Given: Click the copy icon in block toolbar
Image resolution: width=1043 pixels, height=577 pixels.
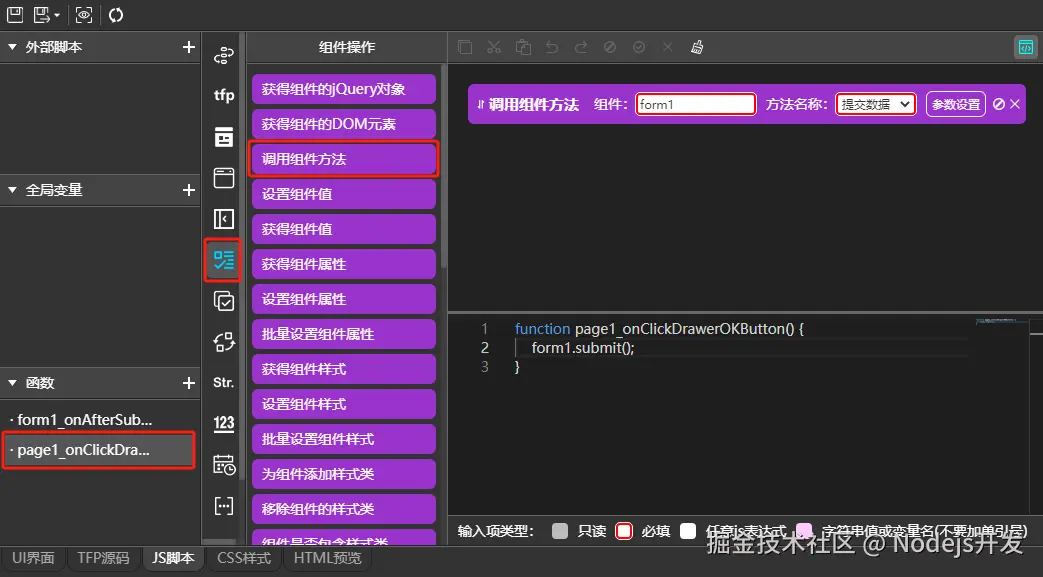Looking at the screenshot, I should [465, 47].
